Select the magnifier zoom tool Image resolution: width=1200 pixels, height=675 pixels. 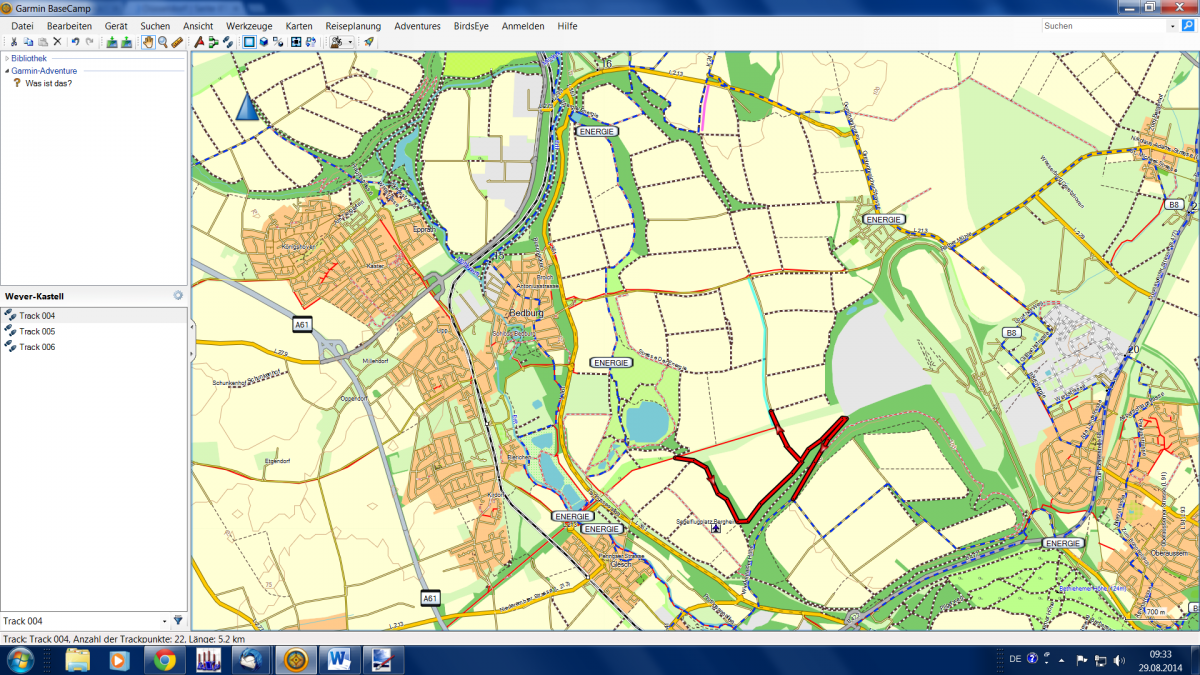pos(162,42)
